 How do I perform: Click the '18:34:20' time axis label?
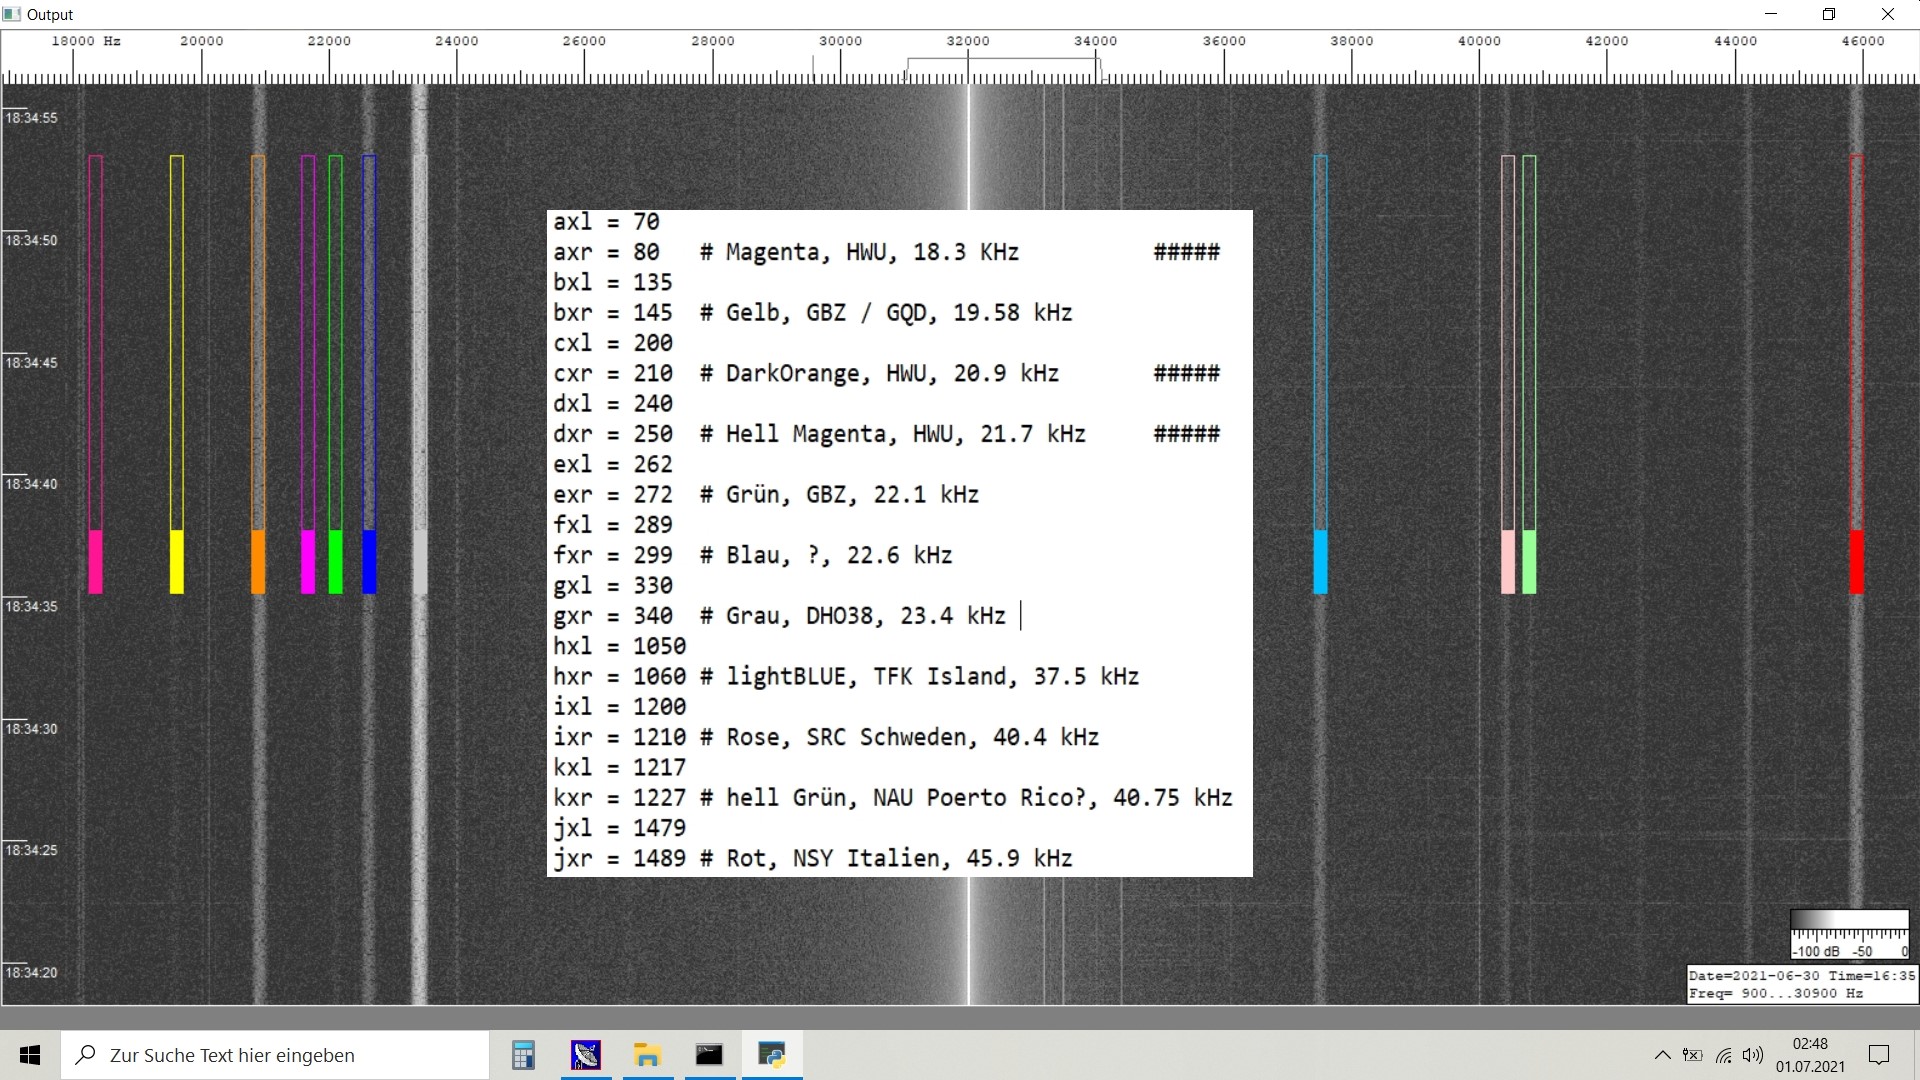point(31,973)
